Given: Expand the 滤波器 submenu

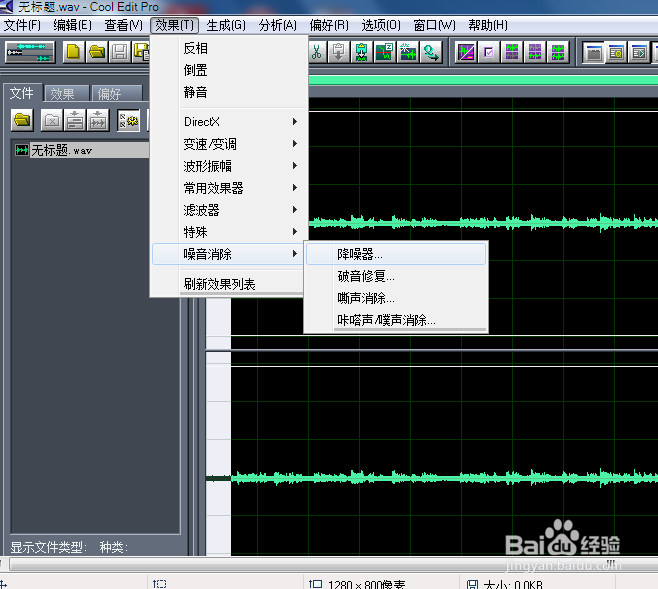Looking at the screenshot, I should tap(229, 210).
